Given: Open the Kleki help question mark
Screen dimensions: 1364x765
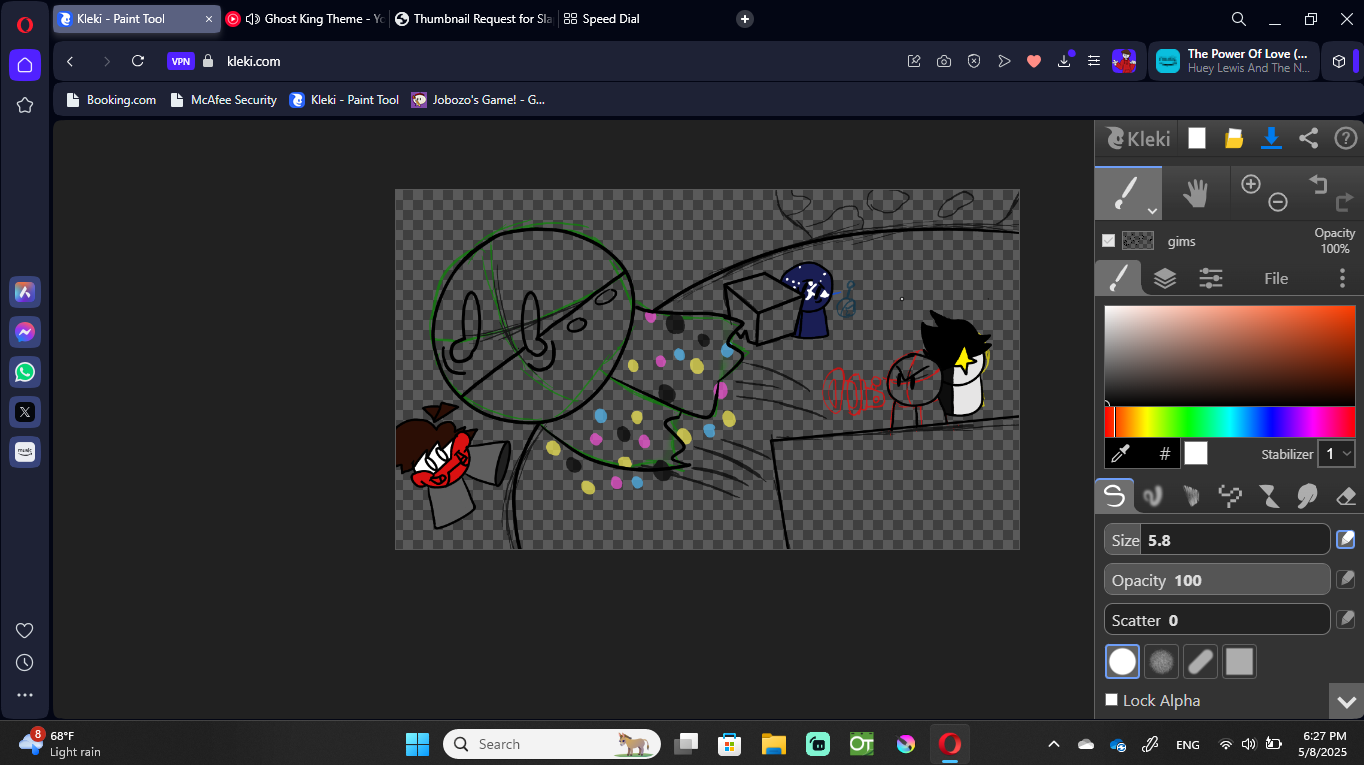Looking at the screenshot, I should coord(1345,138).
